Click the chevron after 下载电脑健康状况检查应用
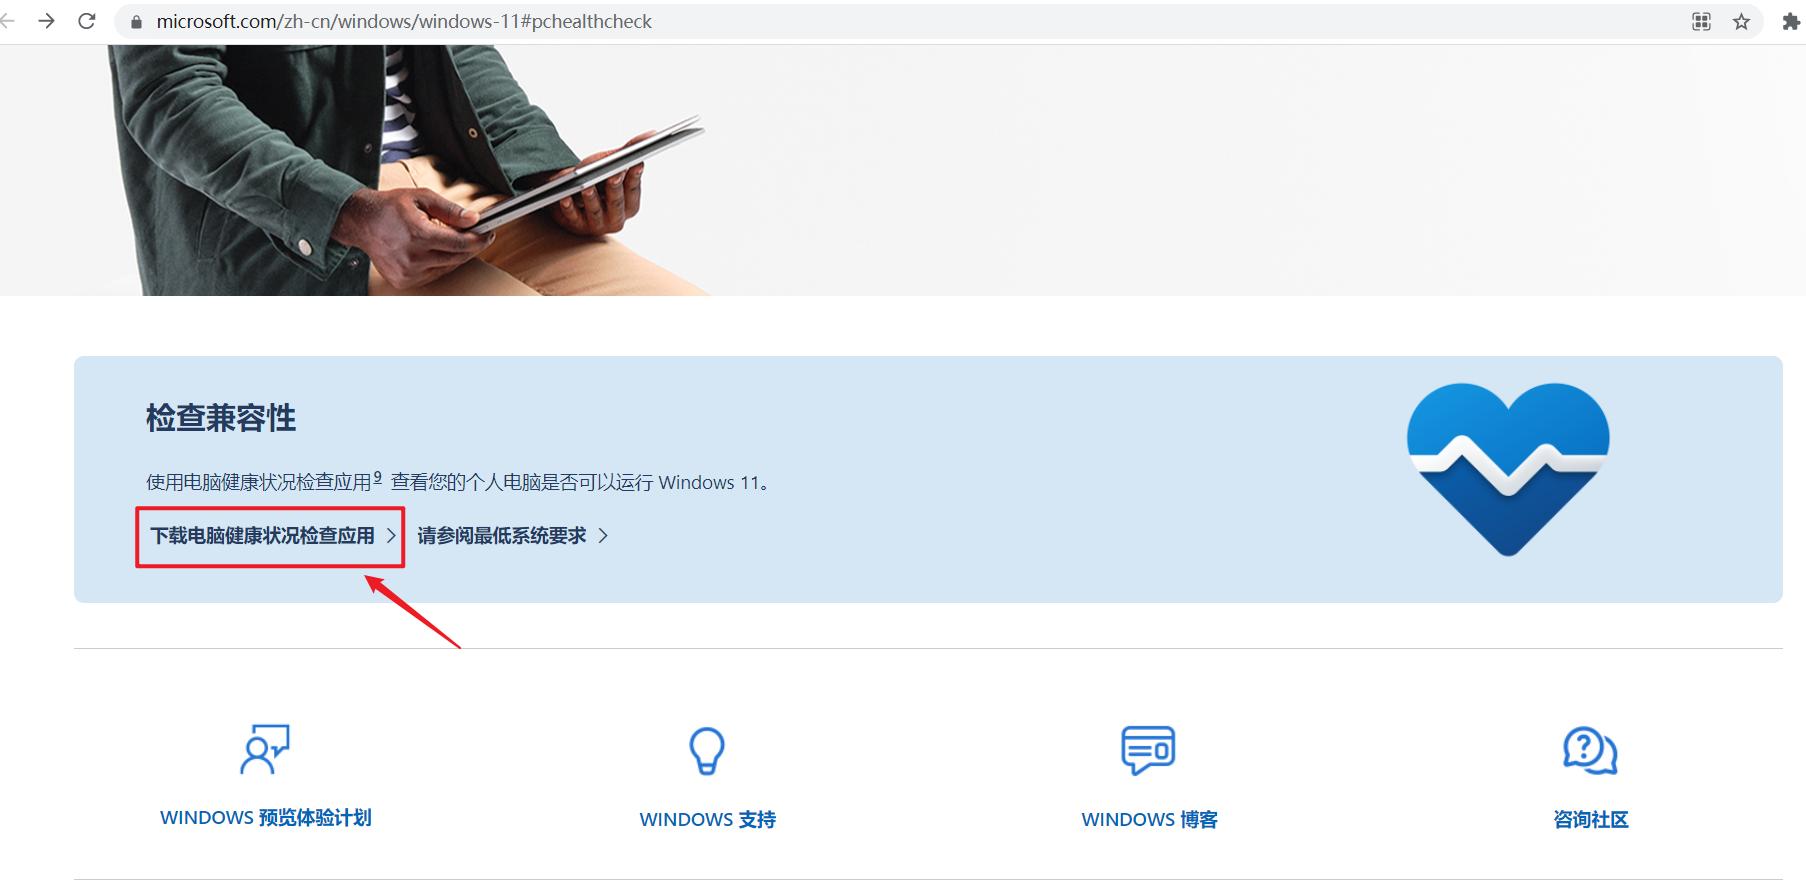Viewport: 1806px width, 880px height. pos(391,536)
